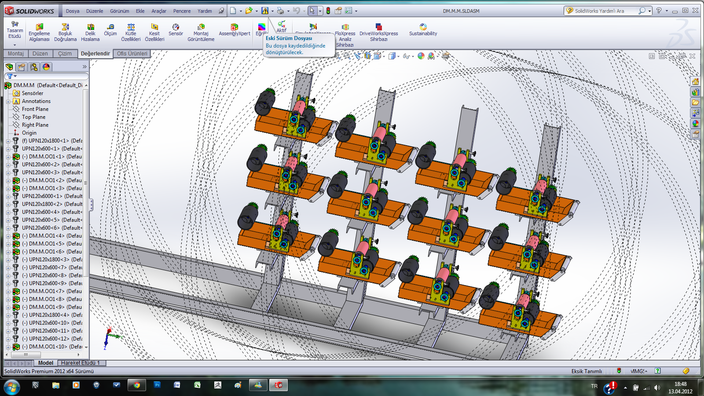Viewport: 704px width, 396px height.
Task: Open the DisplayManager tab icon
Action: pyautogui.click(x=46, y=67)
